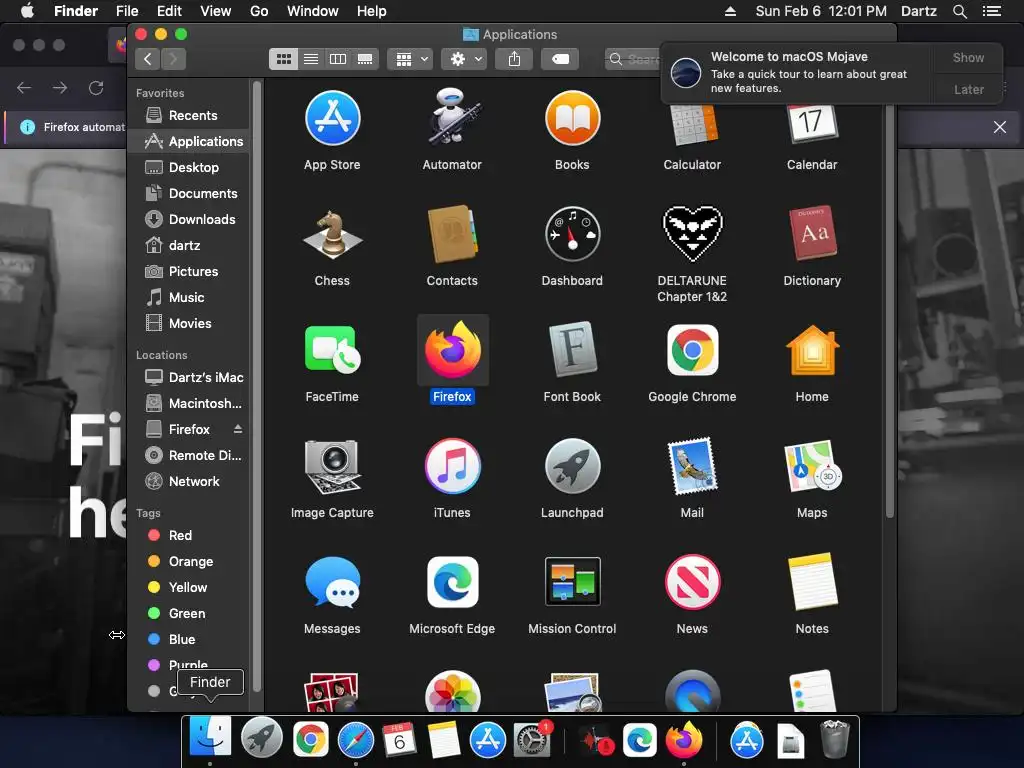Click reload button in Firefox window
The image size is (1024, 768).
(96, 88)
